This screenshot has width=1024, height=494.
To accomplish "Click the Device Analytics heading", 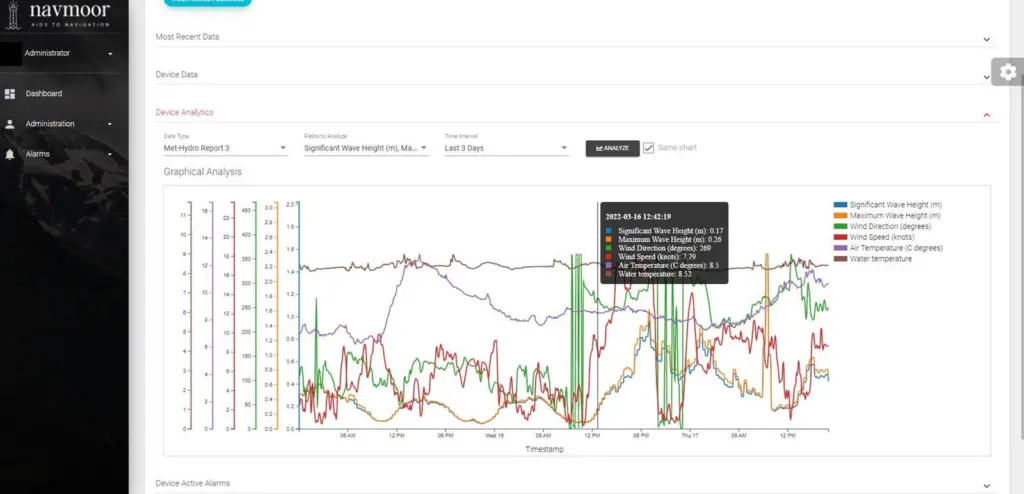I will [184, 112].
